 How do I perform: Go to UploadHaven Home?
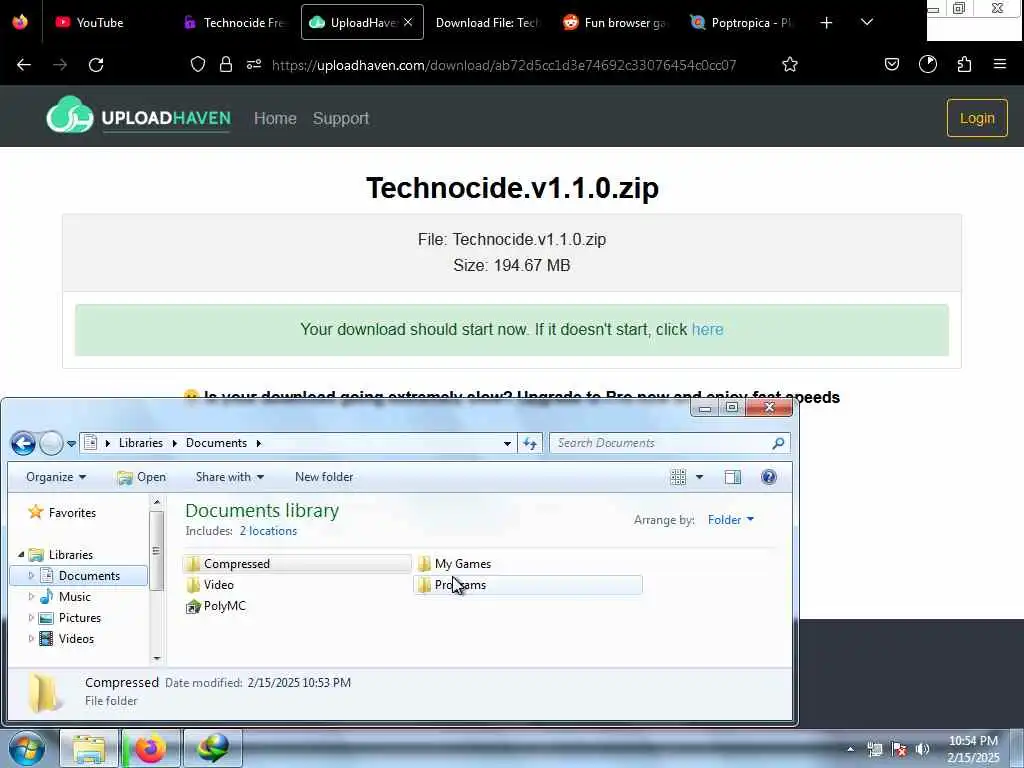(275, 118)
